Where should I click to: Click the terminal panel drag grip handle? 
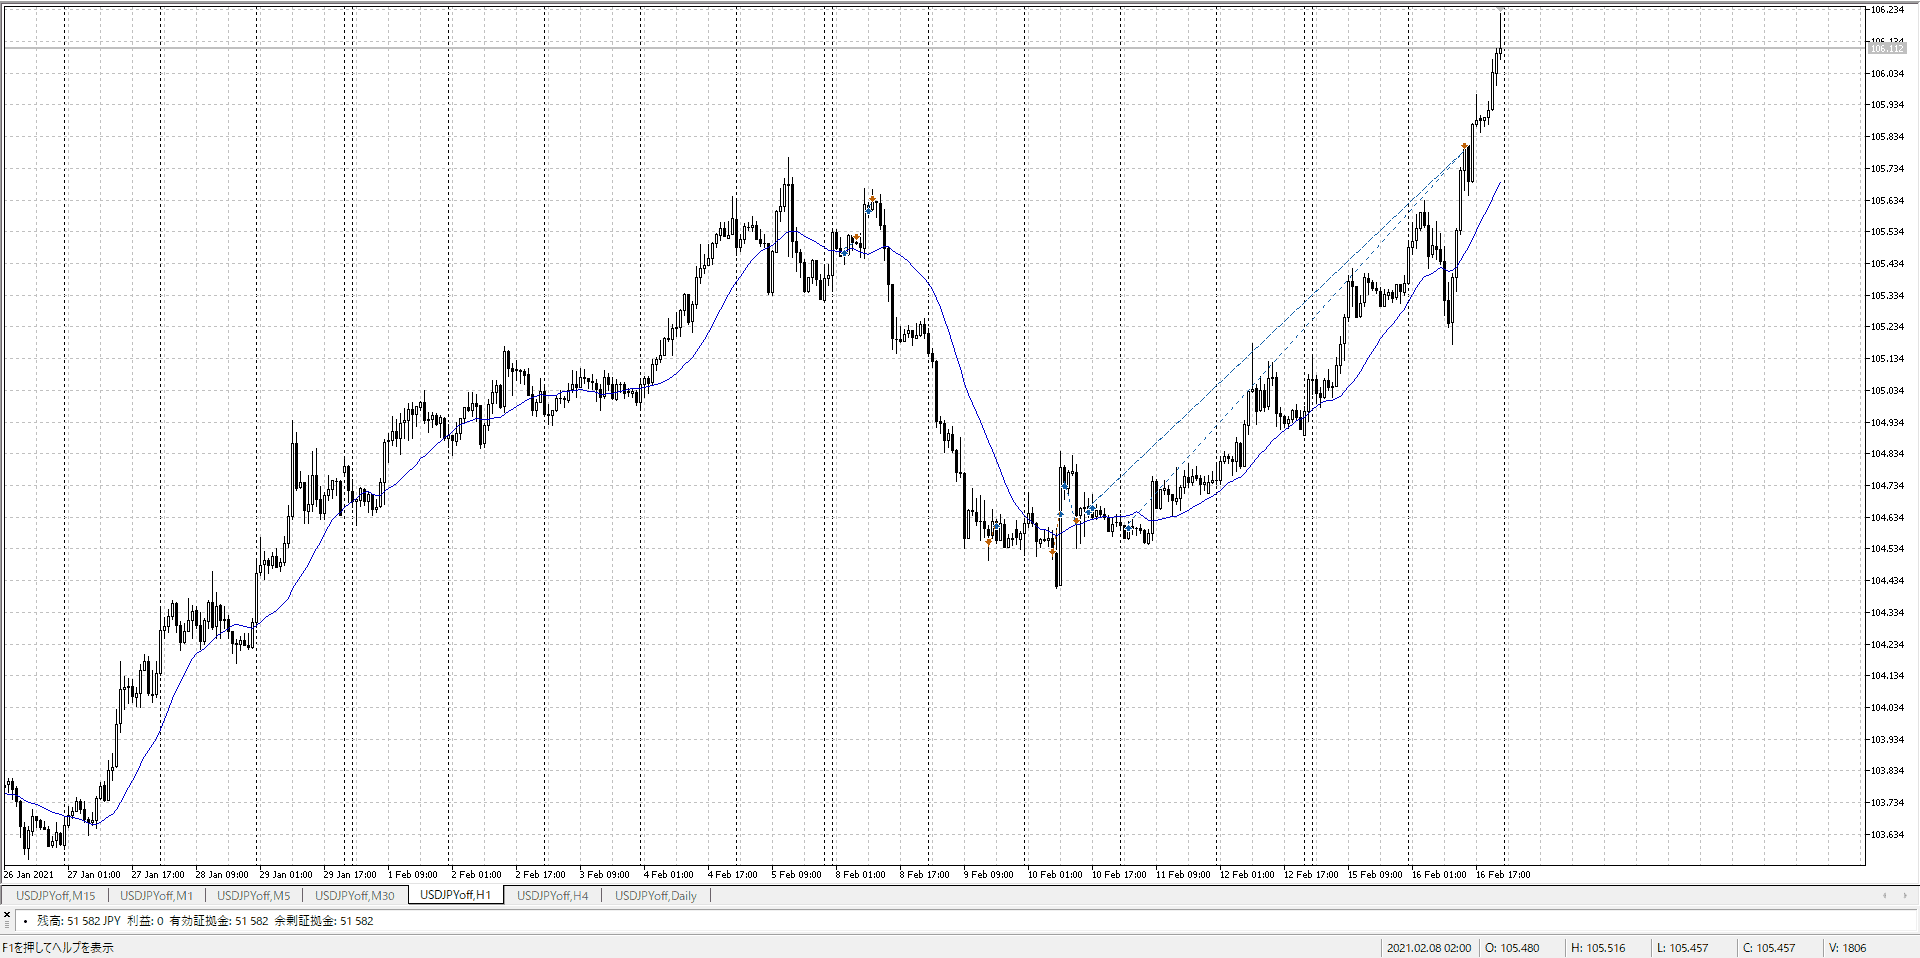7,926
